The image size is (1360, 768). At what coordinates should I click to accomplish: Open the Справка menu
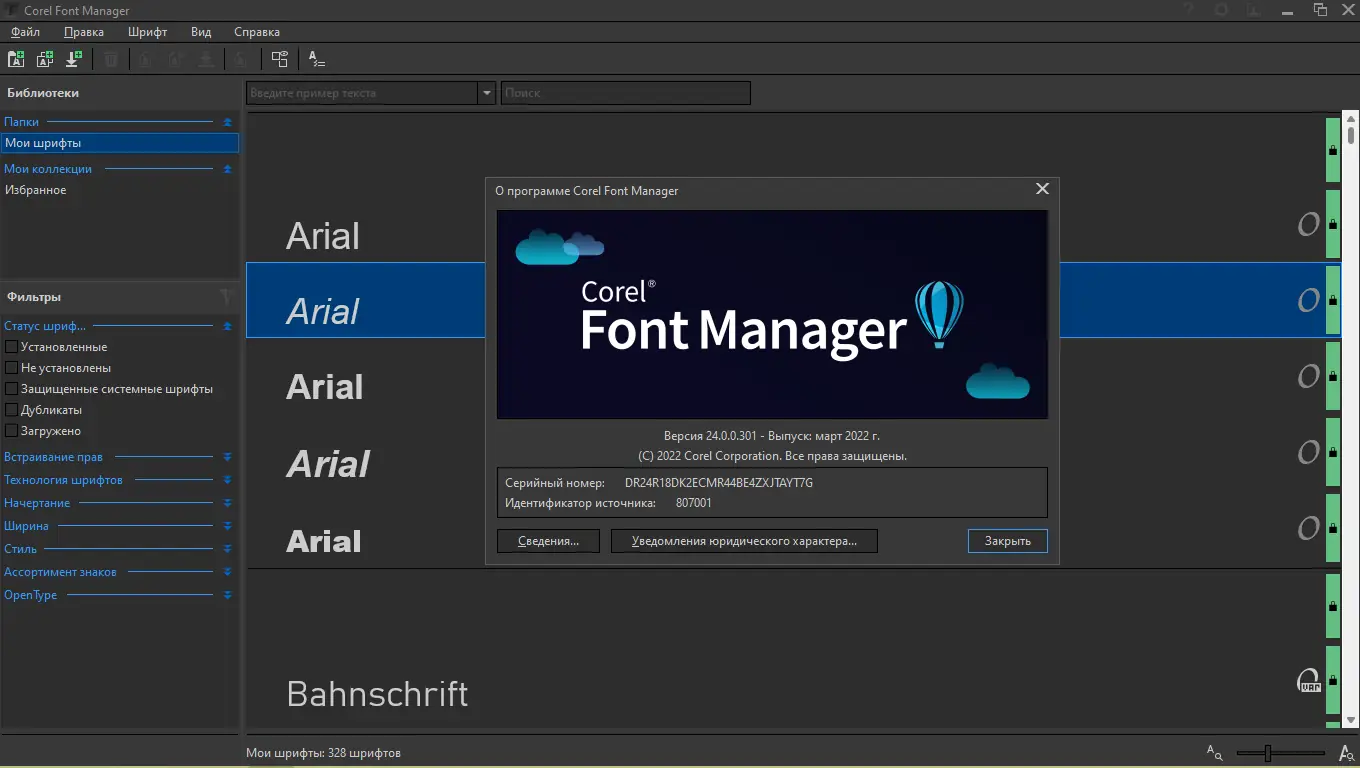(x=257, y=32)
